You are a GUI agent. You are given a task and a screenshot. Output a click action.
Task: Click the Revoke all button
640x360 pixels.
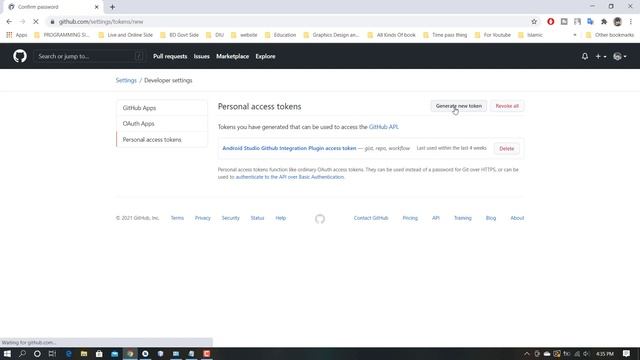pos(507,106)
